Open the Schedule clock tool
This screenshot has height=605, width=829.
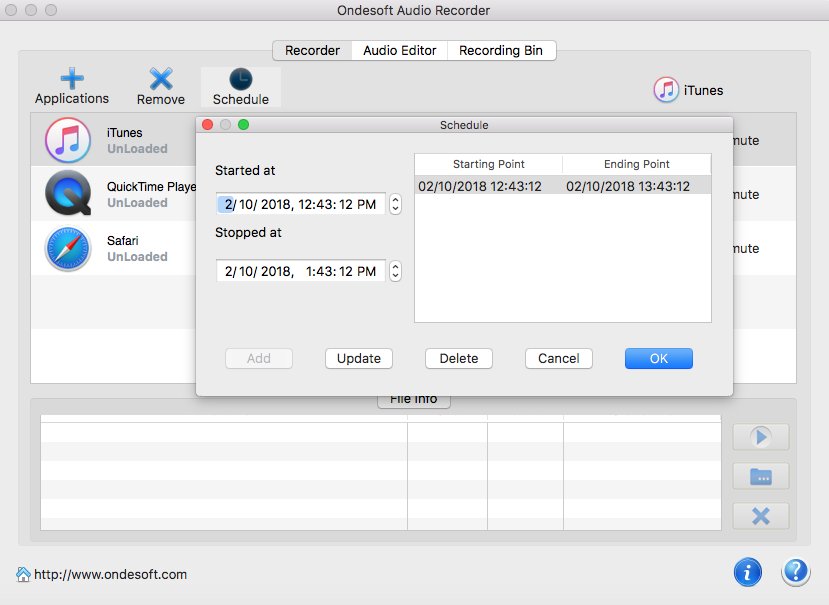[241, 80]
